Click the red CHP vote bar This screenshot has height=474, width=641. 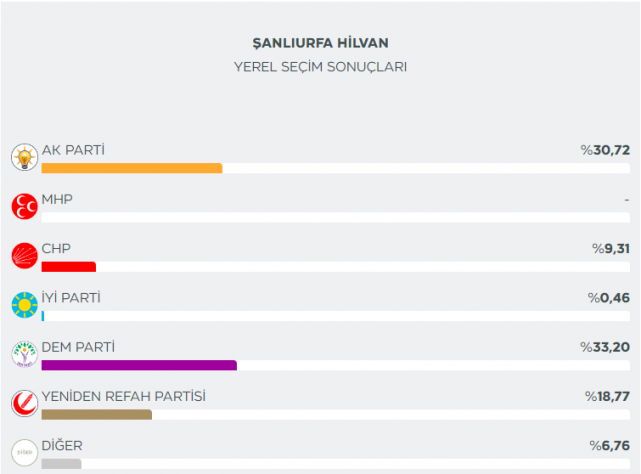tap(68, 267)
